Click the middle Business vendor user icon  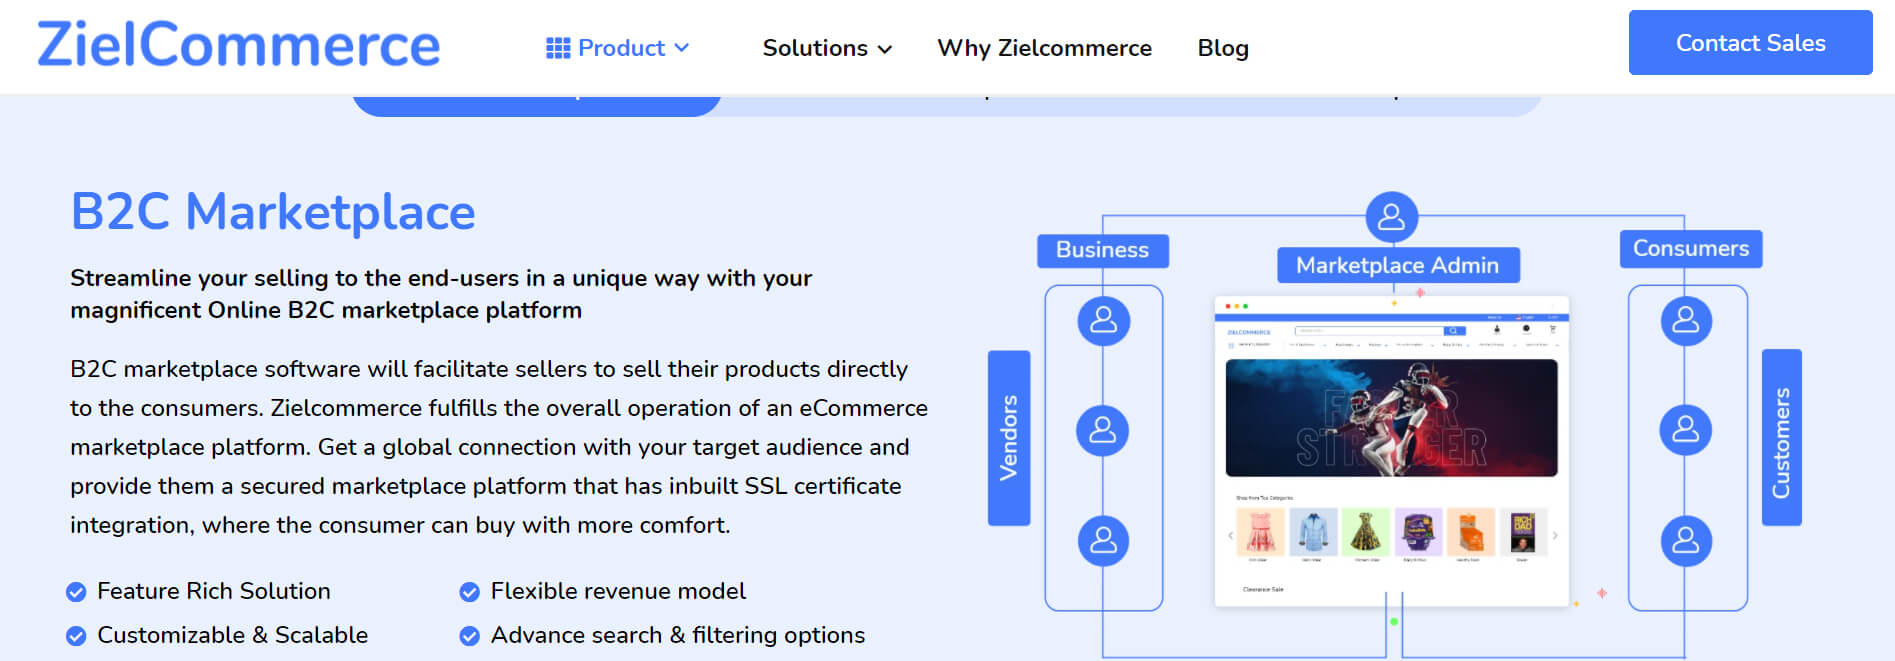(x=1102, y=431)
